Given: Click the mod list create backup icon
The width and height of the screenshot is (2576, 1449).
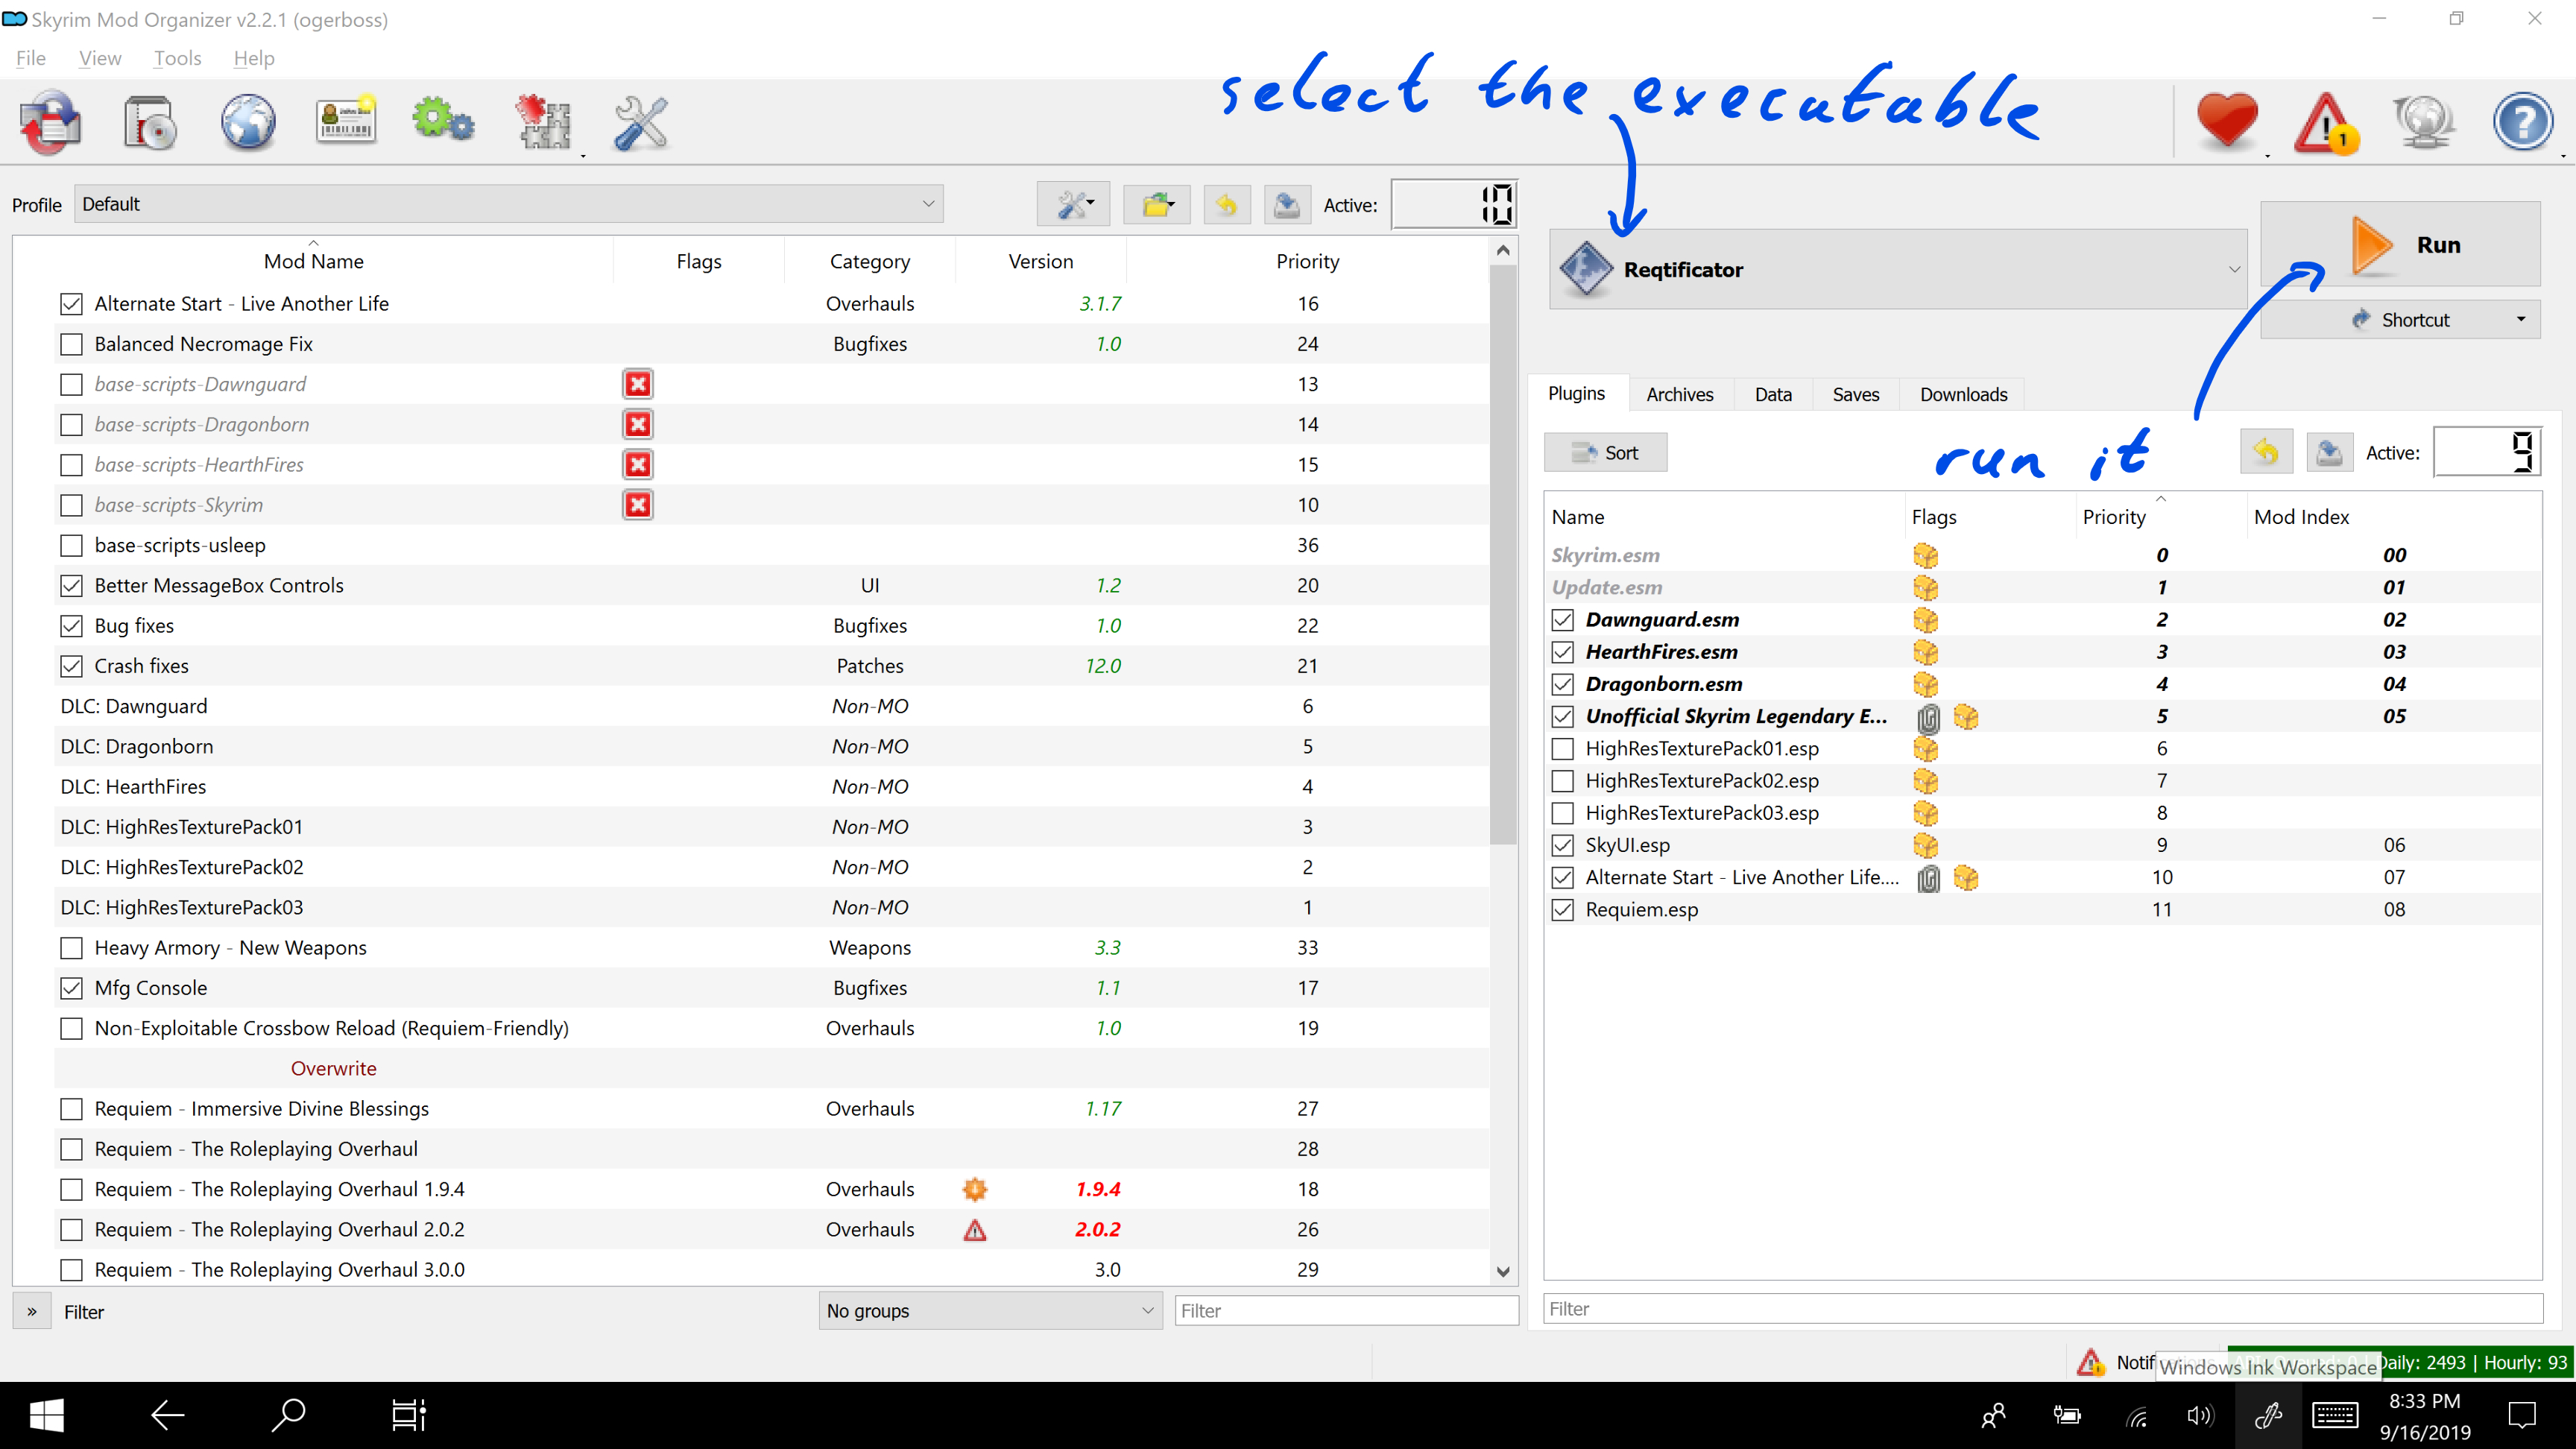Looking at the screenshot, I should (x=1287, y=205).
